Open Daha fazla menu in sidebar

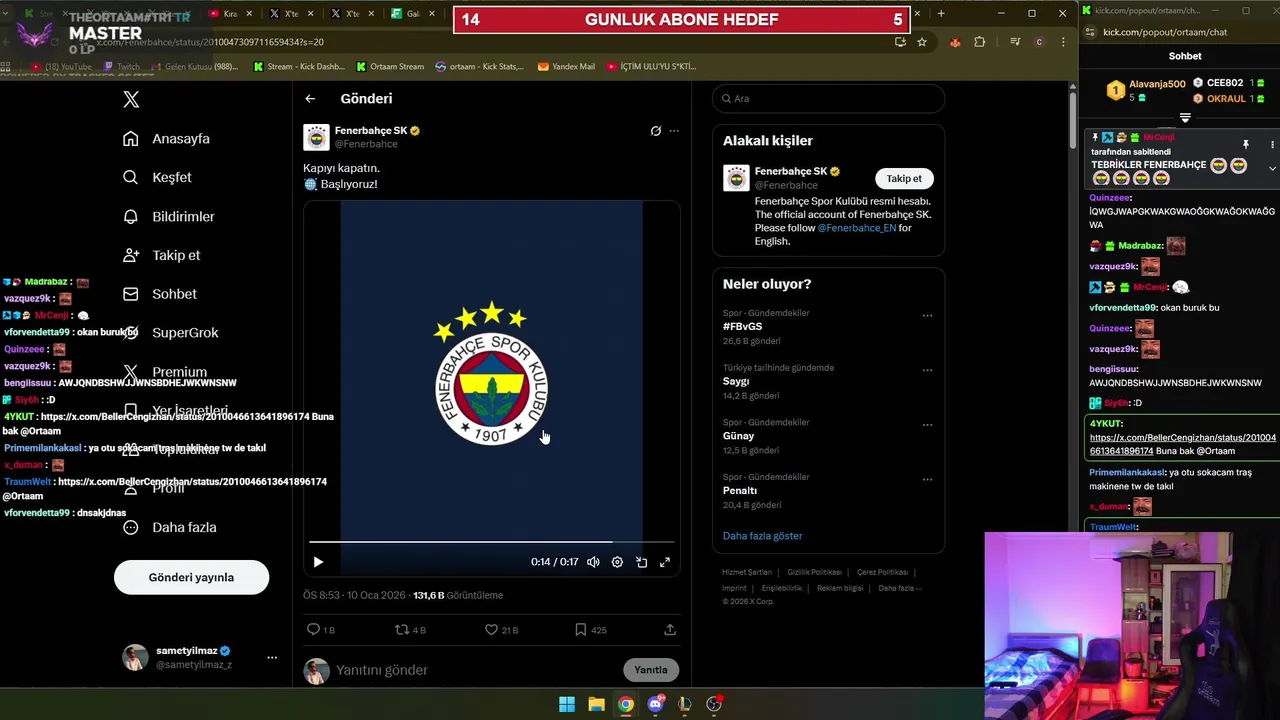pyautogui.click(x=170, y=527)
